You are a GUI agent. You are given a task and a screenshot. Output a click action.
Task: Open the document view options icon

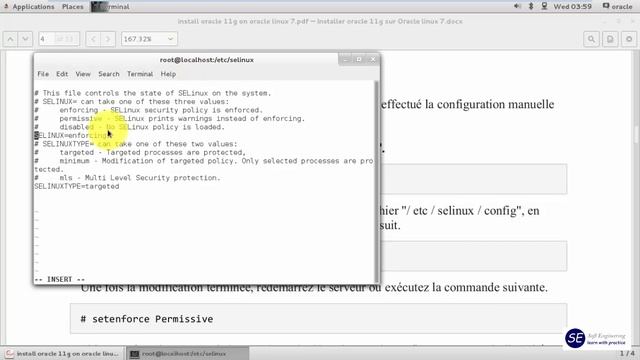coord(610,39)
